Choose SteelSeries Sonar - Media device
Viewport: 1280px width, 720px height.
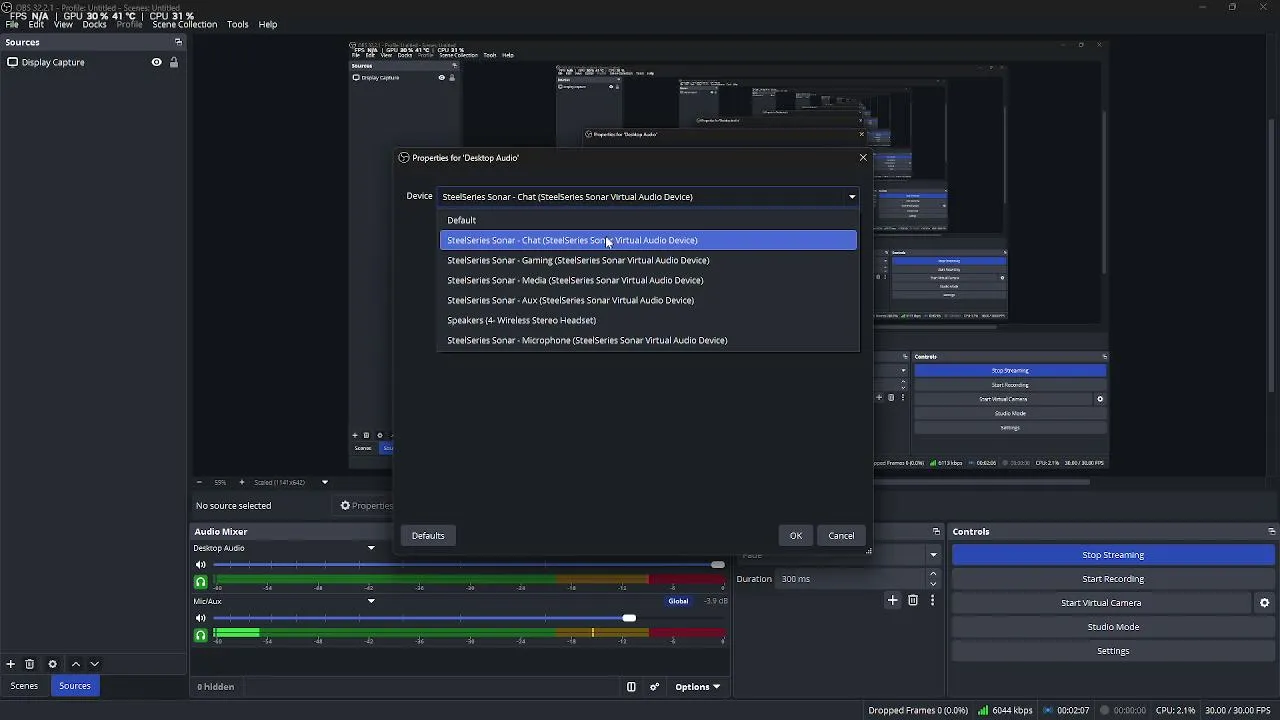[x=649, y=280]
